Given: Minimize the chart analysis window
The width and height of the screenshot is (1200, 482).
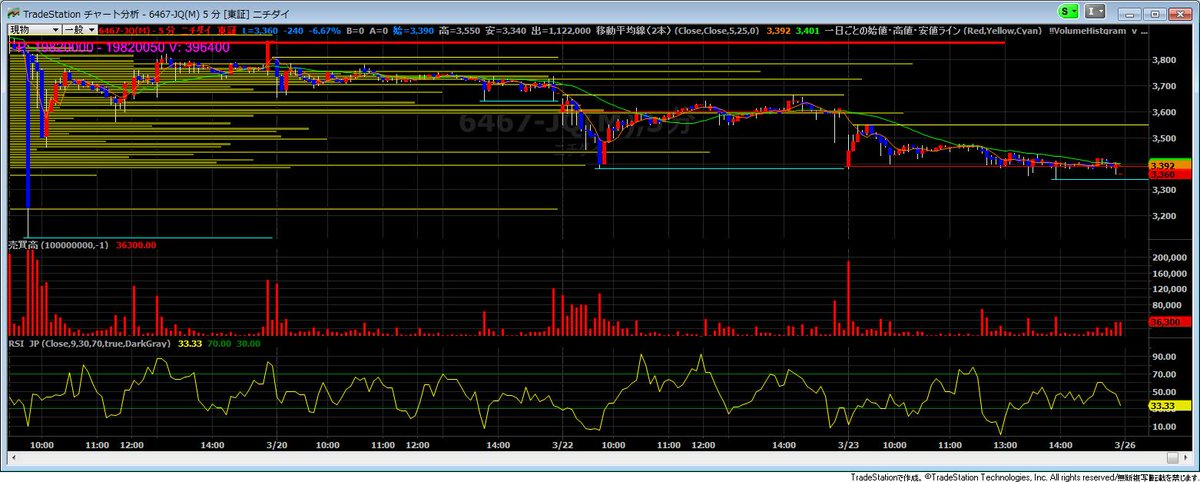Looking at the screenshot, I should [x=1130, y=13].
